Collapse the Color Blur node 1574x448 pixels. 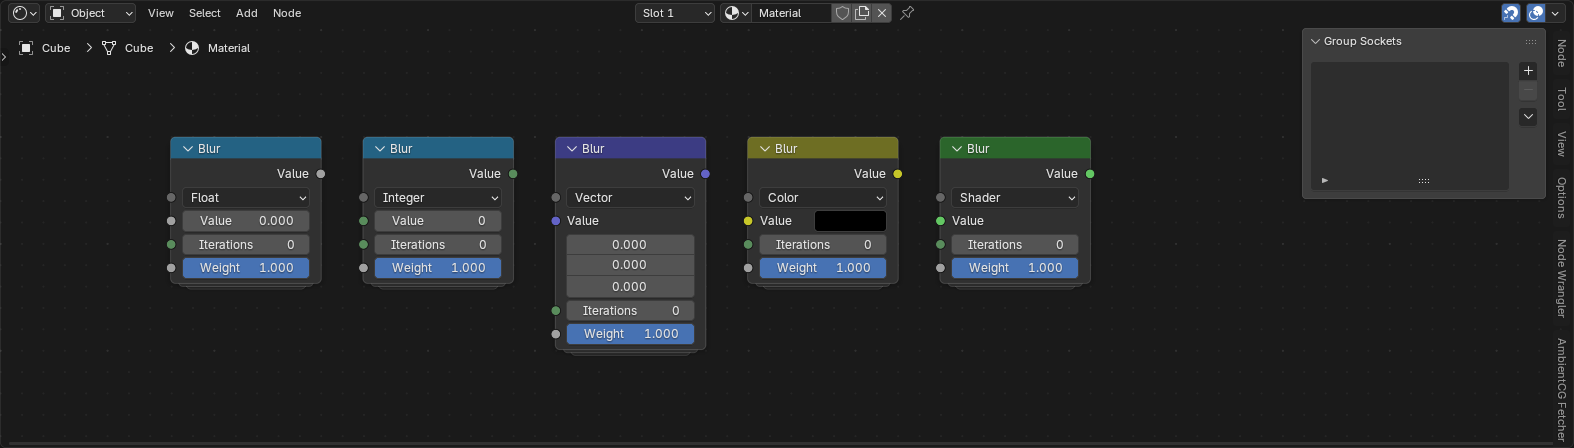(x=764, y=149)
